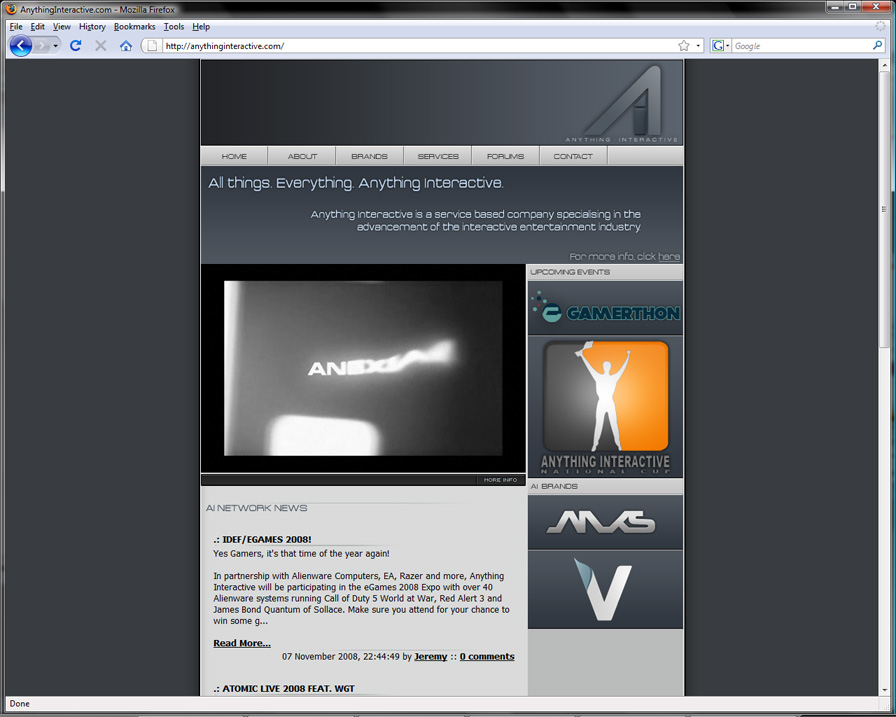896x717 pixels.
Task: Open the View menu
Action: (x=62, y=26)
